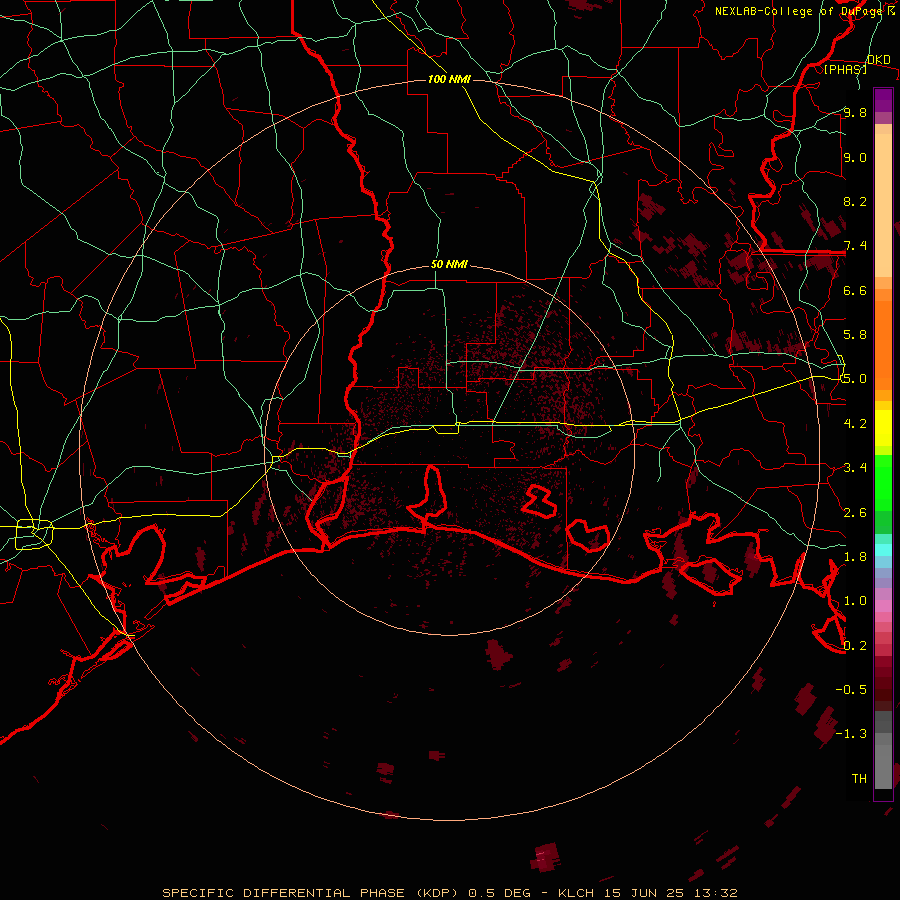Click the DKD product code label
The image size is (900, 900).
pyautogui.click(x=878, y=60)
